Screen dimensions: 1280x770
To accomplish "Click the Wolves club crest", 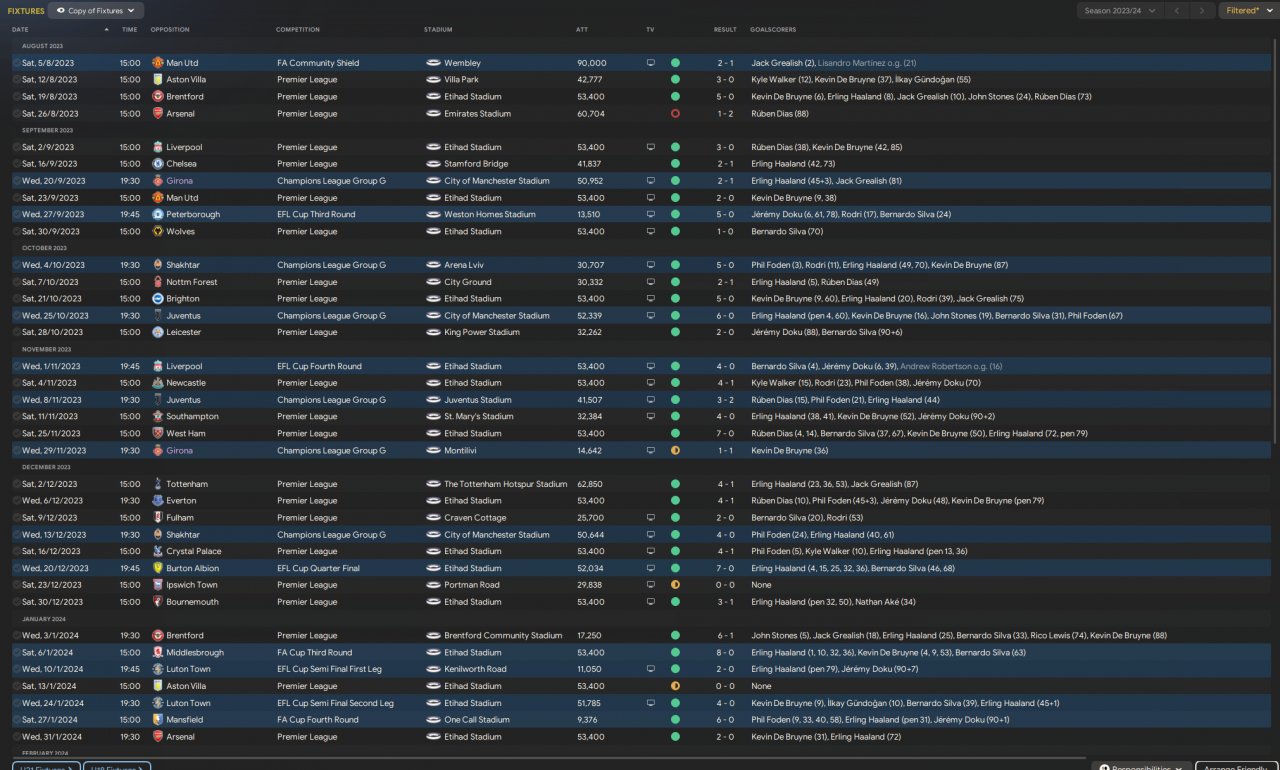I will pos(158,231).
